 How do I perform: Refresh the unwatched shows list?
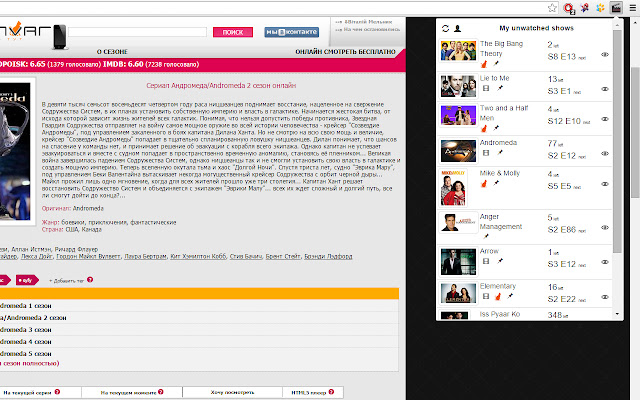pos(445,28)
